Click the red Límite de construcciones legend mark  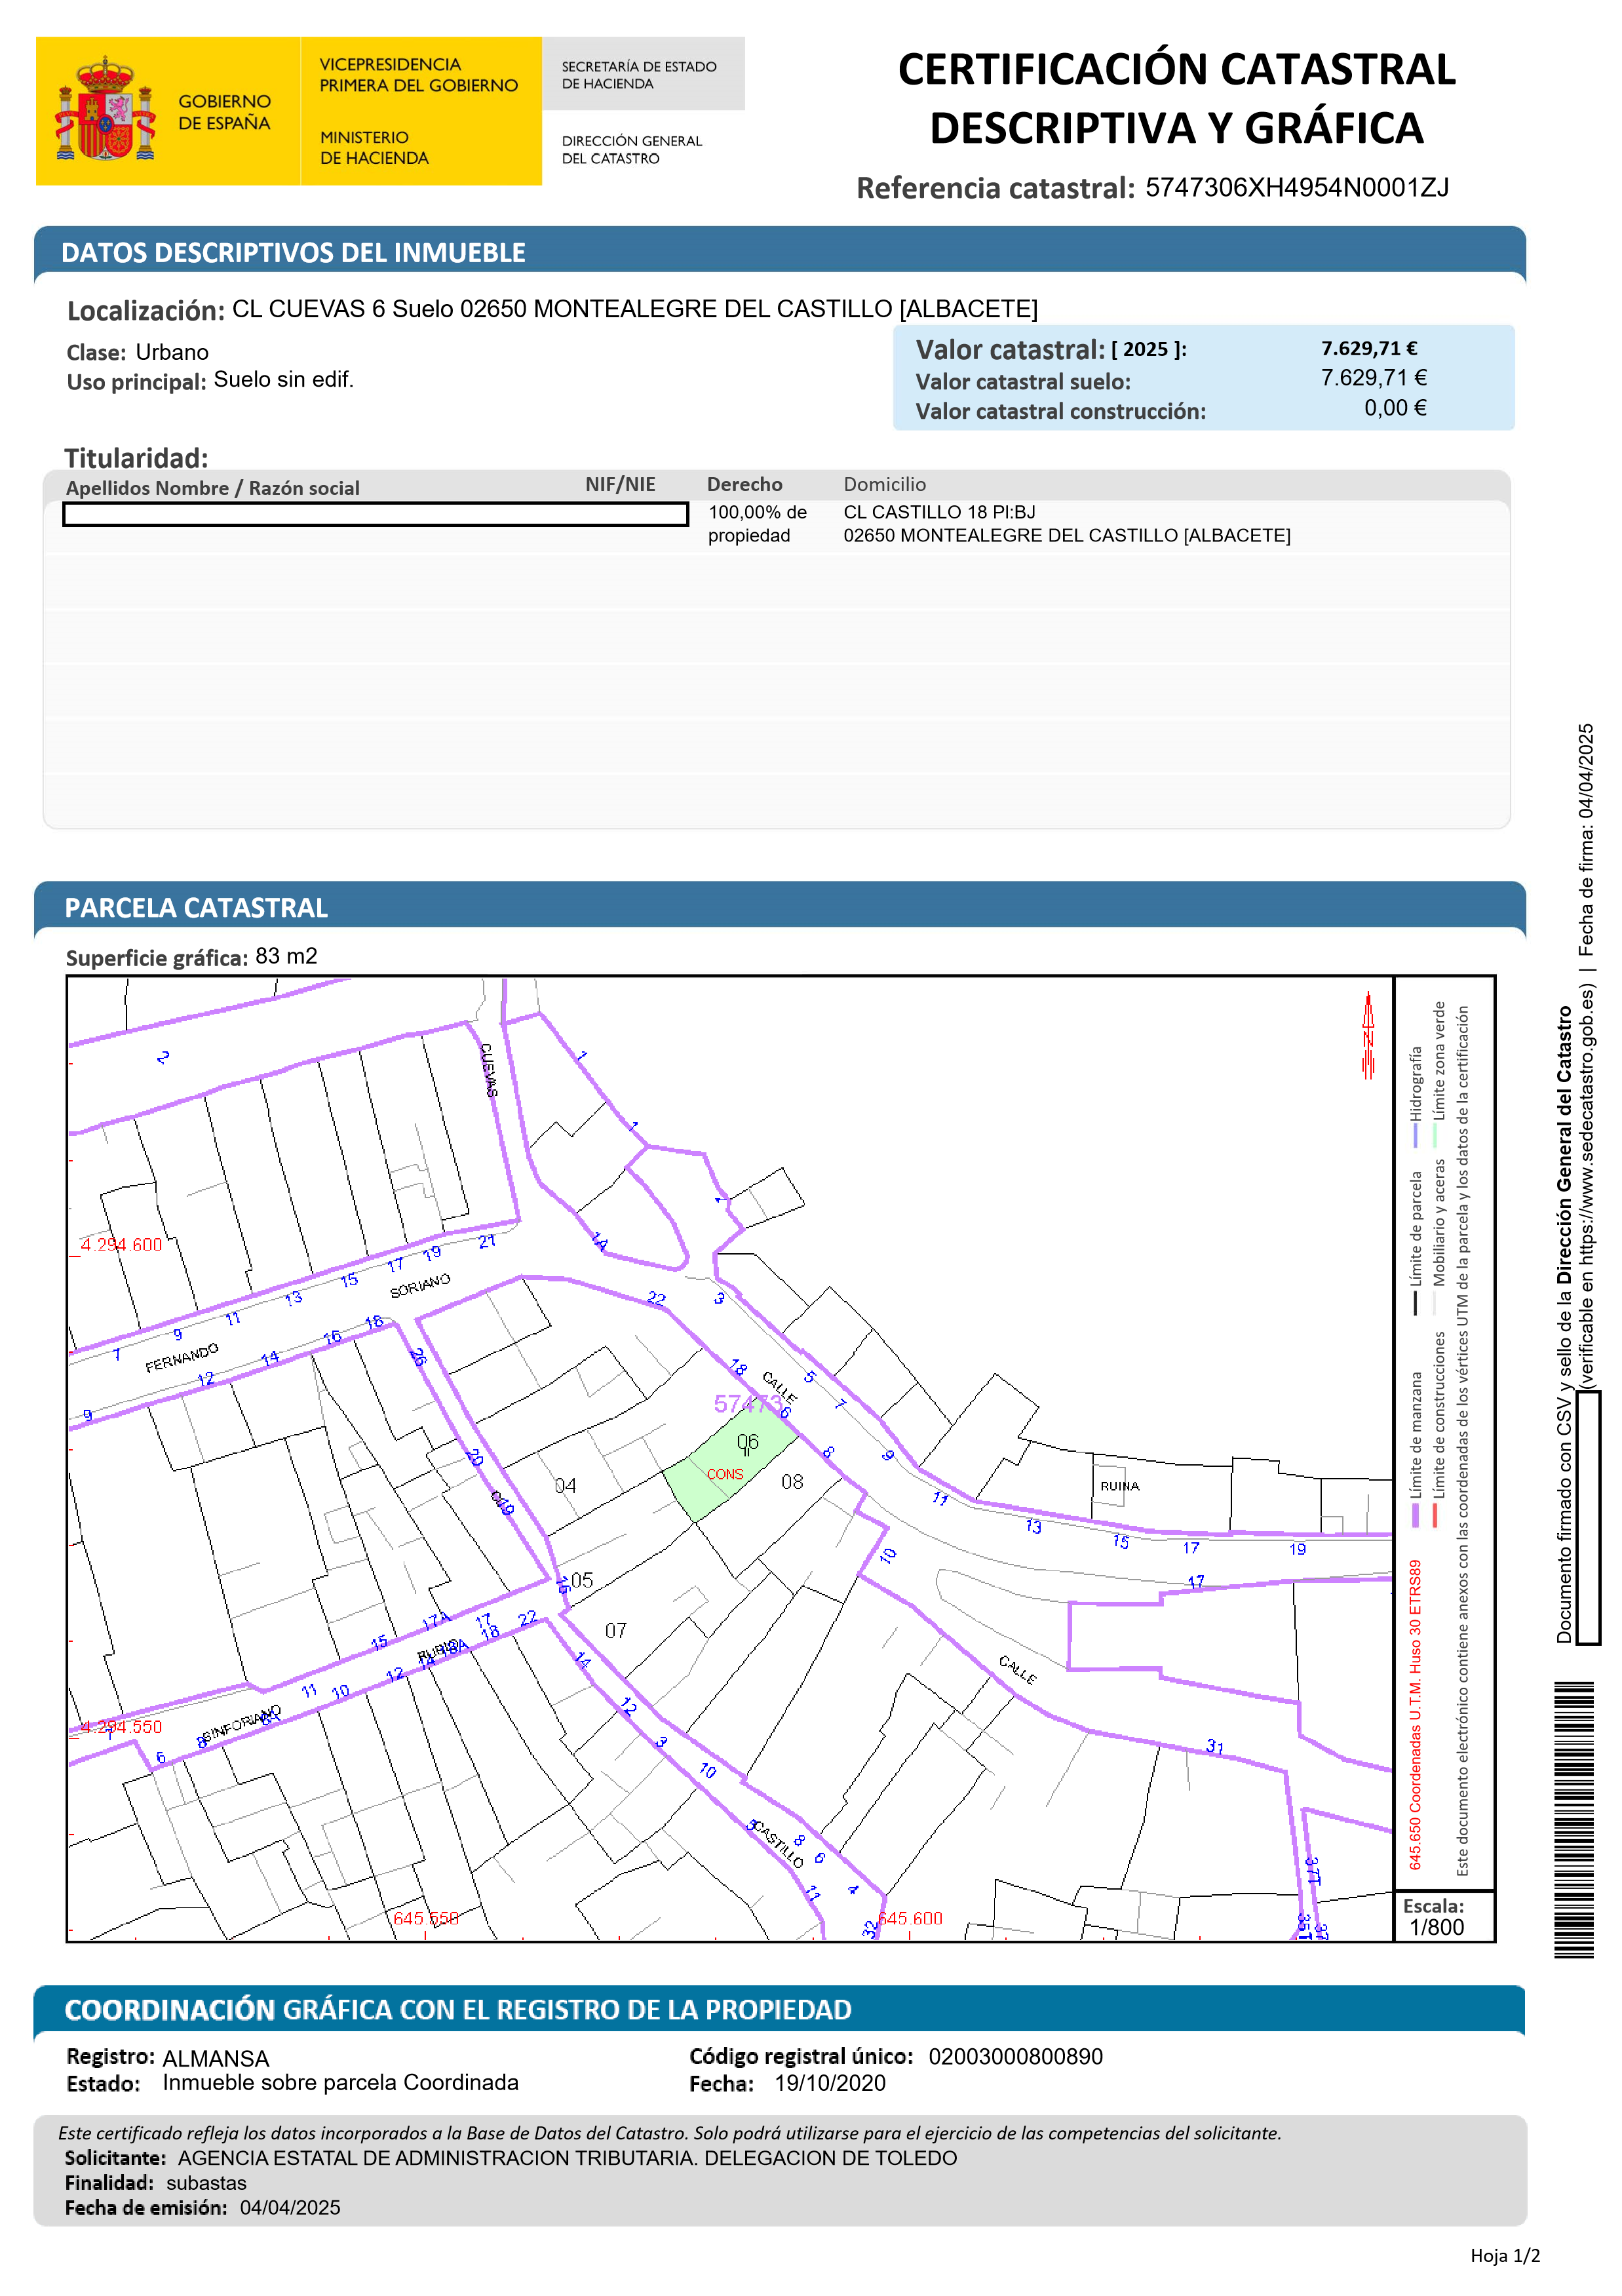(x=1436, y=1515)
